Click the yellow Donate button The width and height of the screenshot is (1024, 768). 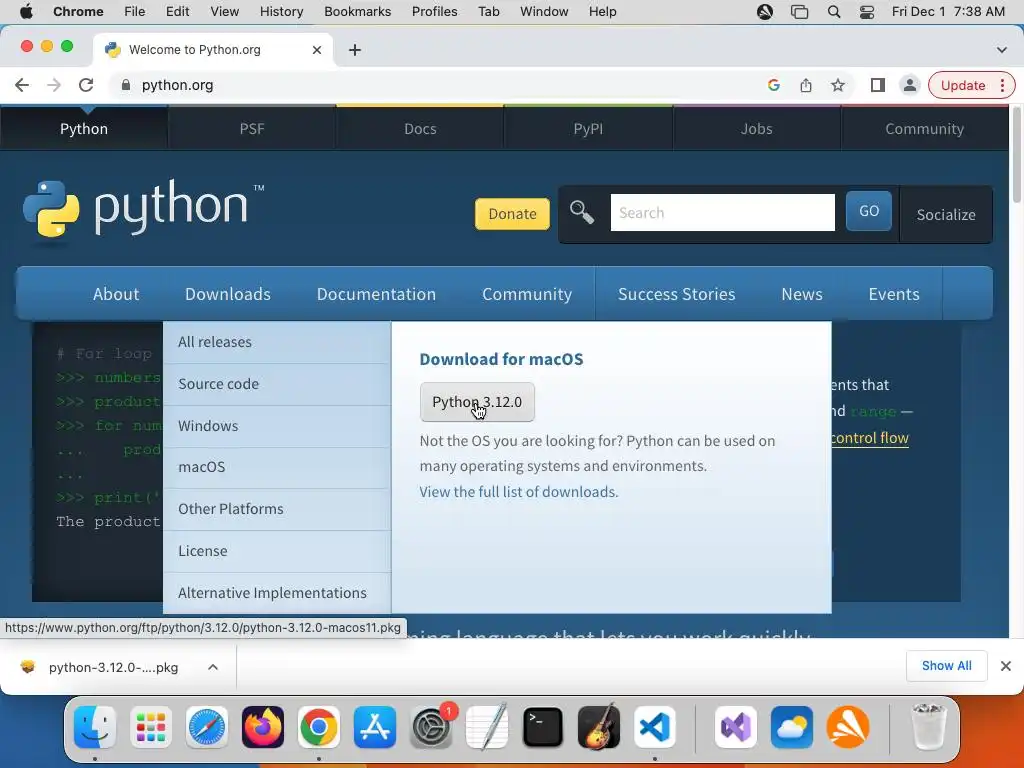coord(512,214)
